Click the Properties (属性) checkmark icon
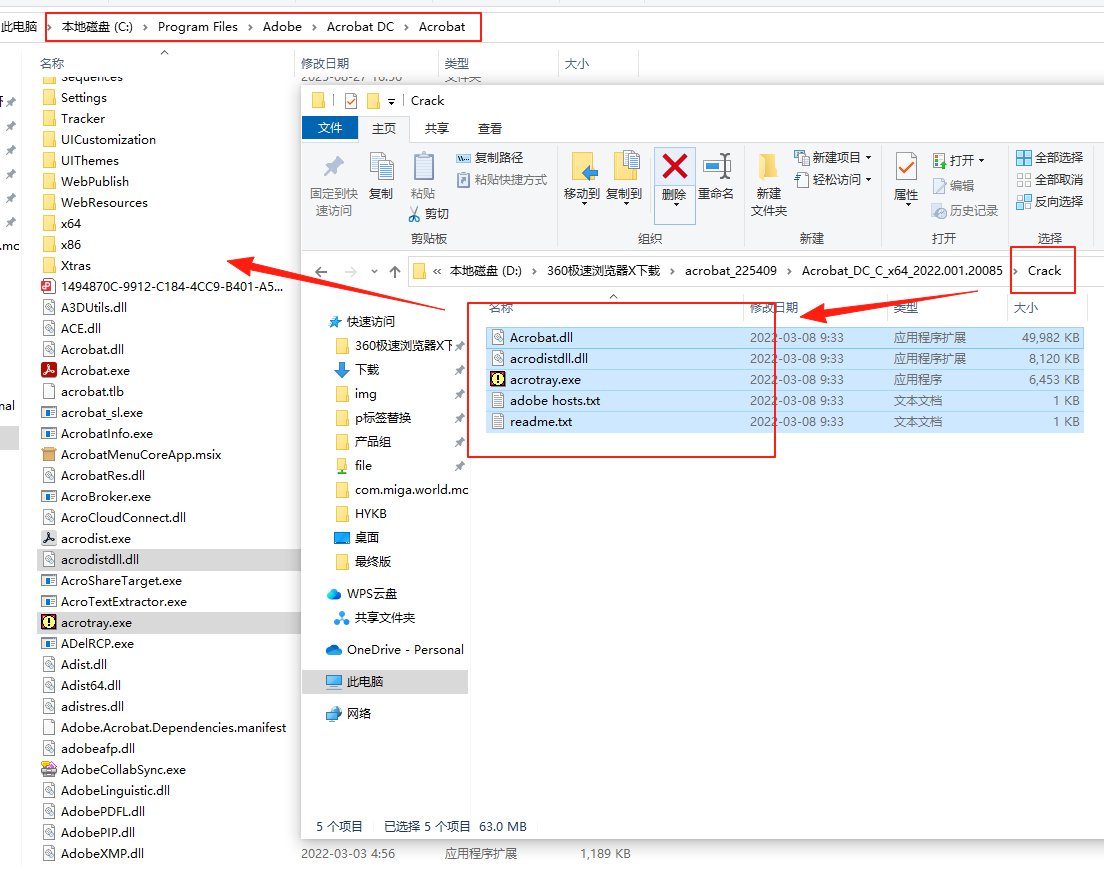Screen dimensions: 1104x871 906,167
